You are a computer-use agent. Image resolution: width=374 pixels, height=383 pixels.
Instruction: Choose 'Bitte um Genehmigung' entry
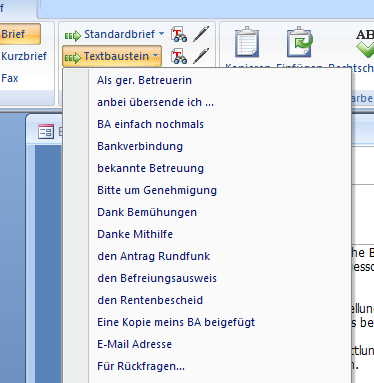pyautogui.click(x=207, y=190)
